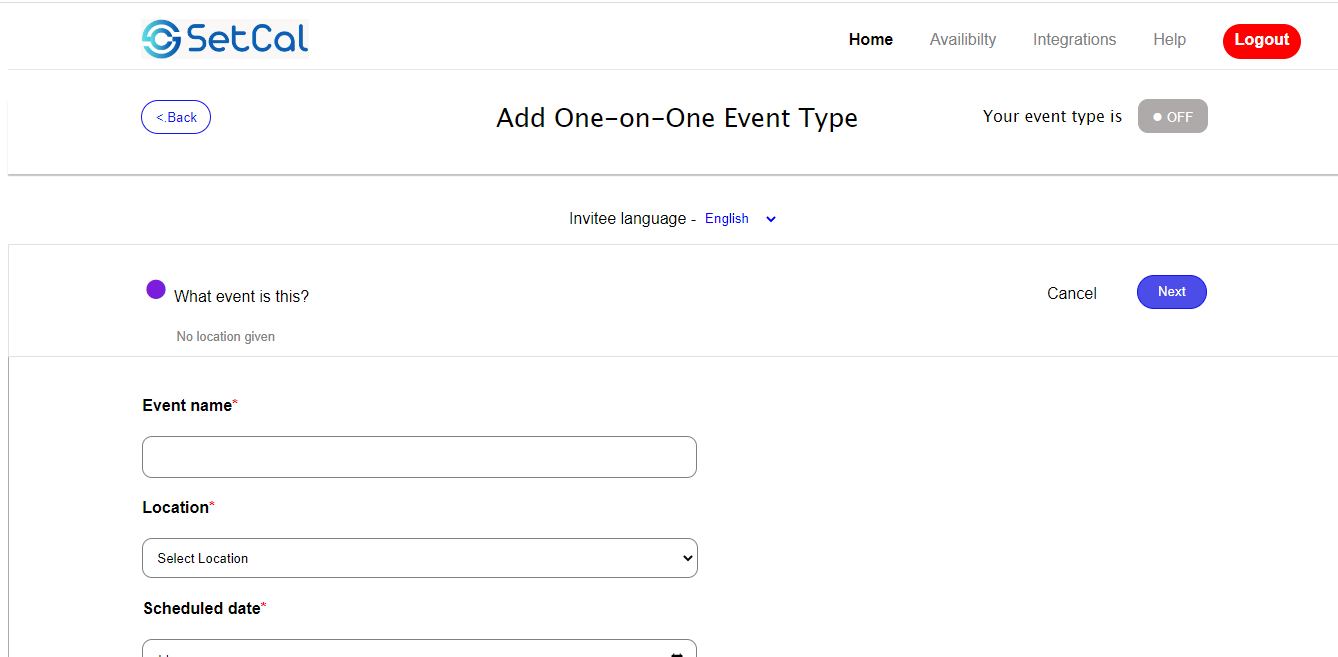This screenshot has width=1338, height=657.
Task: Select English as the invitee language
Action: (x=726, y=218)
